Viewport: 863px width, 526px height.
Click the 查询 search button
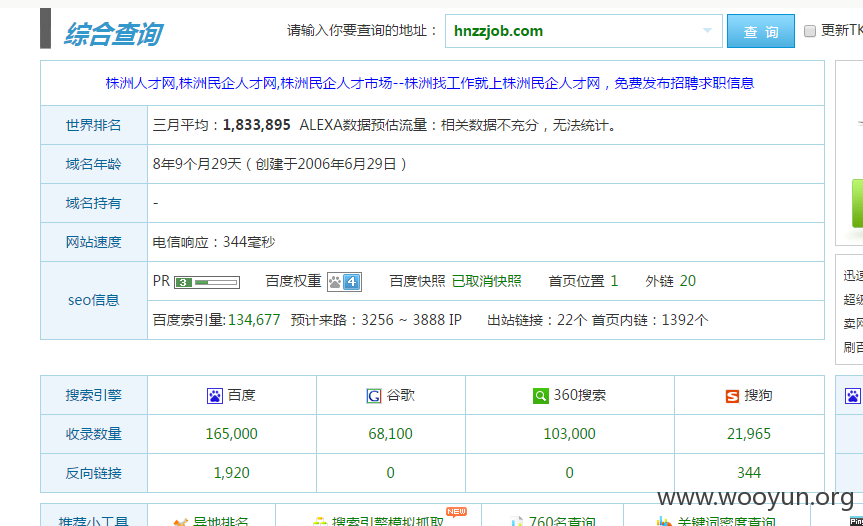pyautogui.click(x=761, y=31)
